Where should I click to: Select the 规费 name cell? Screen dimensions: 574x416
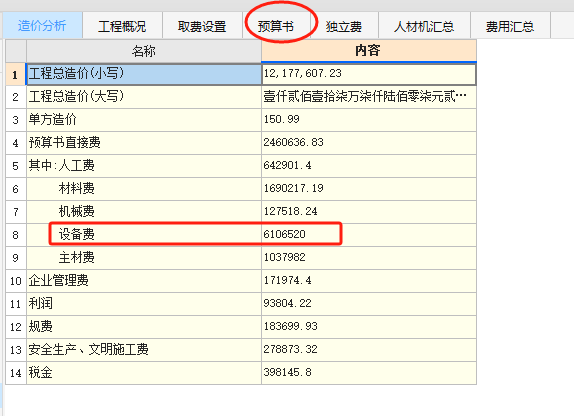click(x=144, y=327)
